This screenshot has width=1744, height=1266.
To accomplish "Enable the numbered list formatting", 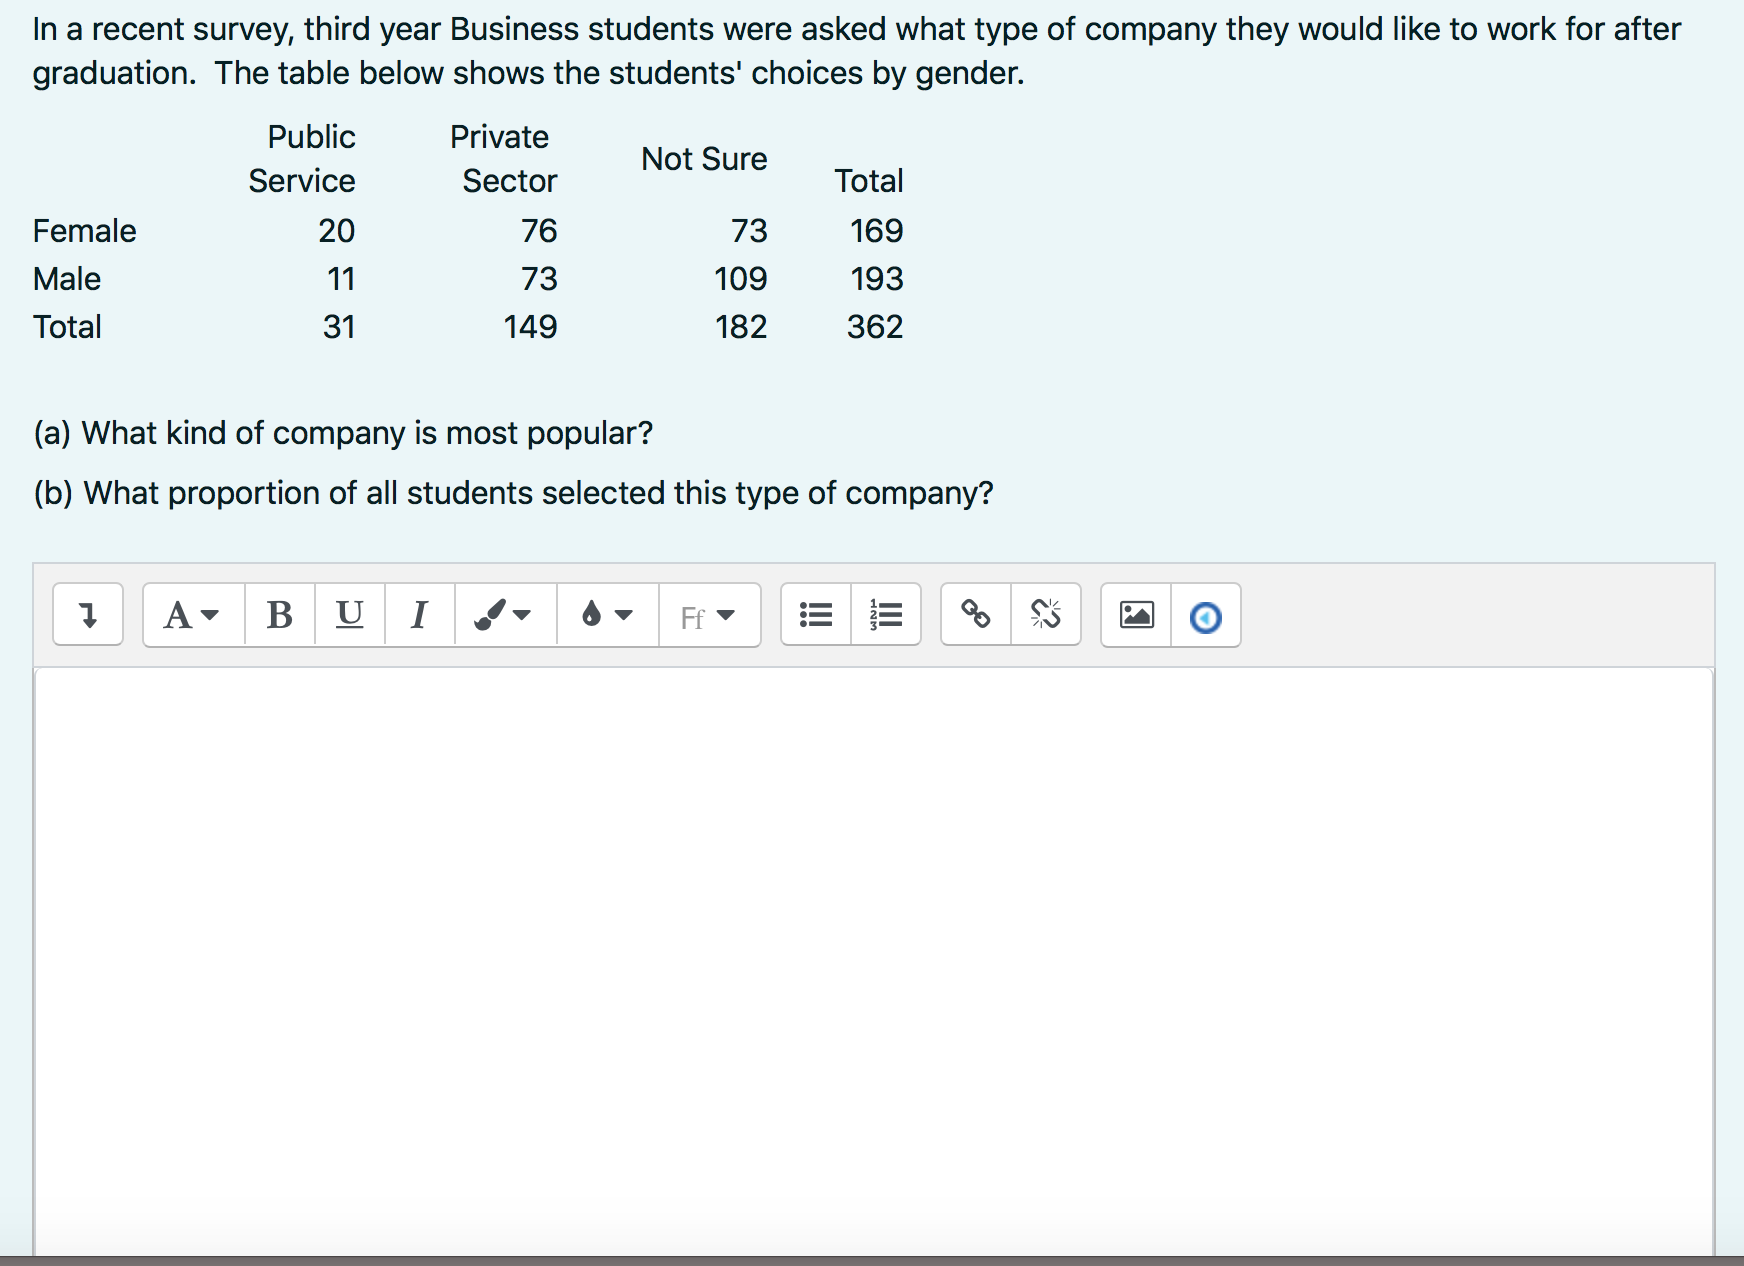I will coord(884,615).
